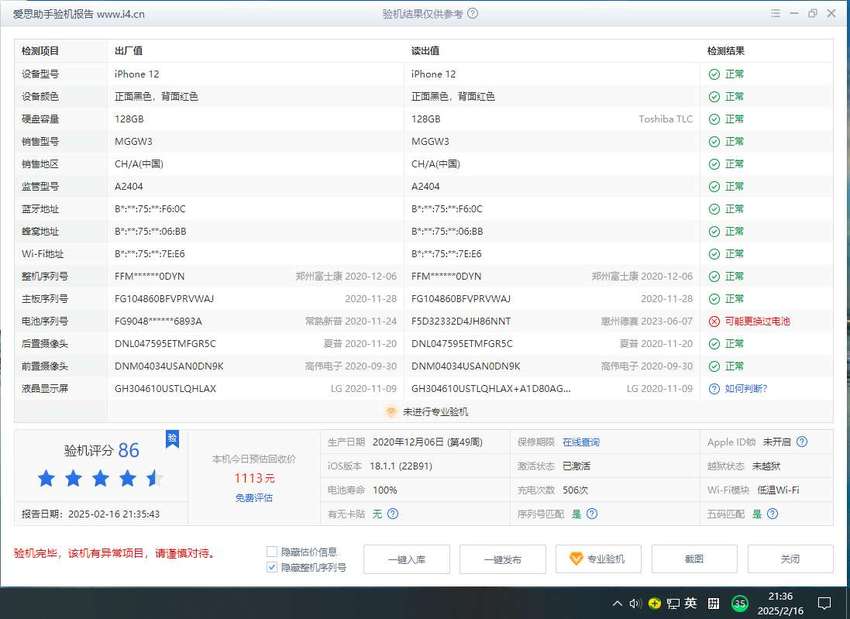This screenshot has width=850, height=619.
Task: Click the 报告日期 2025-02-16 21:35:43 text
Action: click(x=91, y=514)
